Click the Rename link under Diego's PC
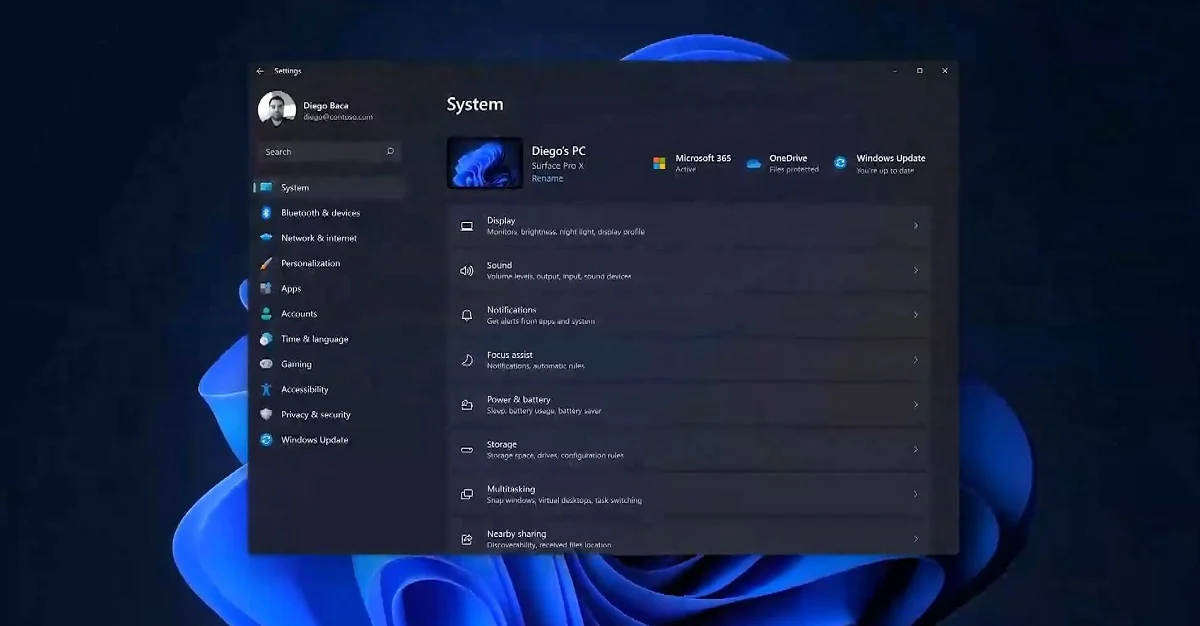 [x=547, y=179]
